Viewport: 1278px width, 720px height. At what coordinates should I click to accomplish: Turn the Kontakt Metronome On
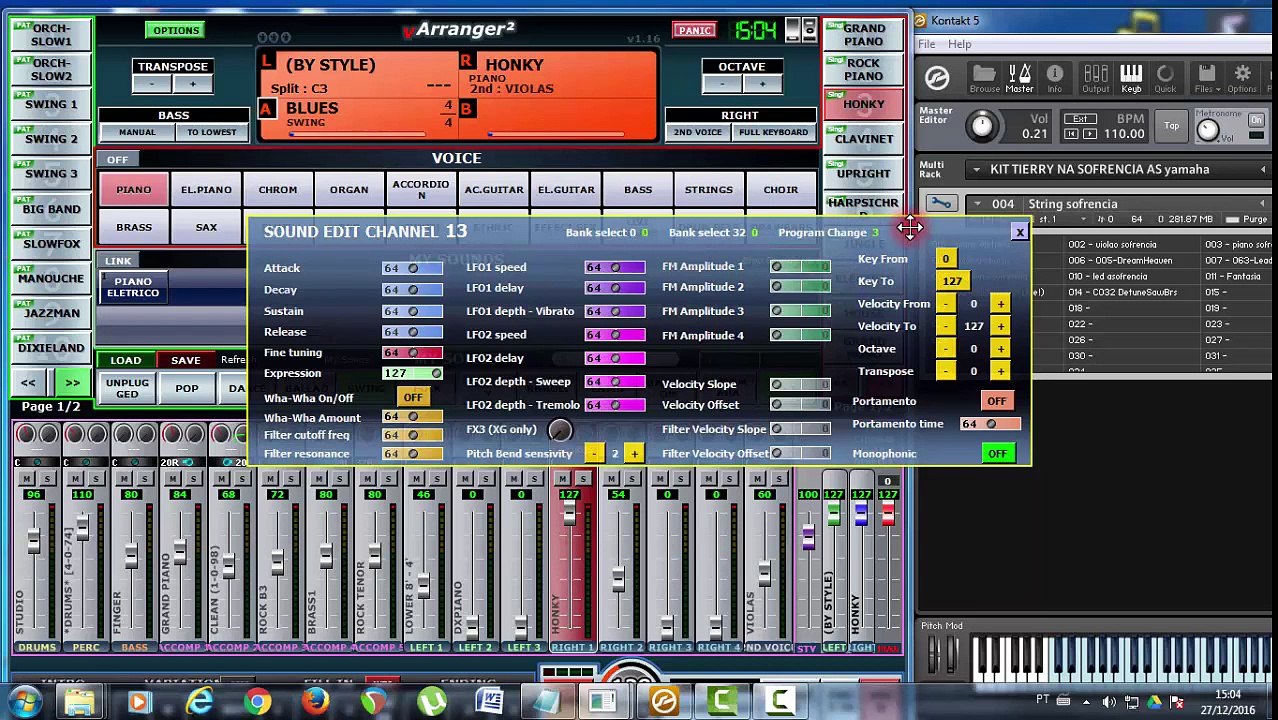1256,120
